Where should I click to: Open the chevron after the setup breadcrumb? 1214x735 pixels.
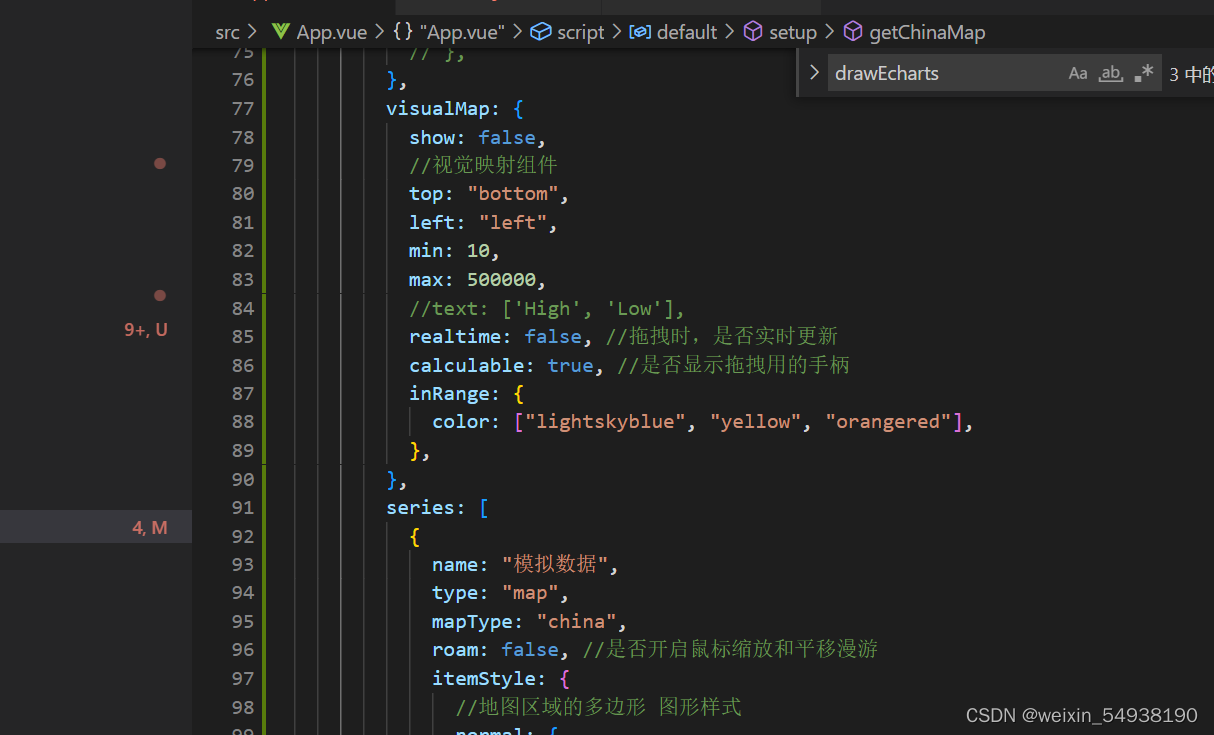click(x=829, y=31)
